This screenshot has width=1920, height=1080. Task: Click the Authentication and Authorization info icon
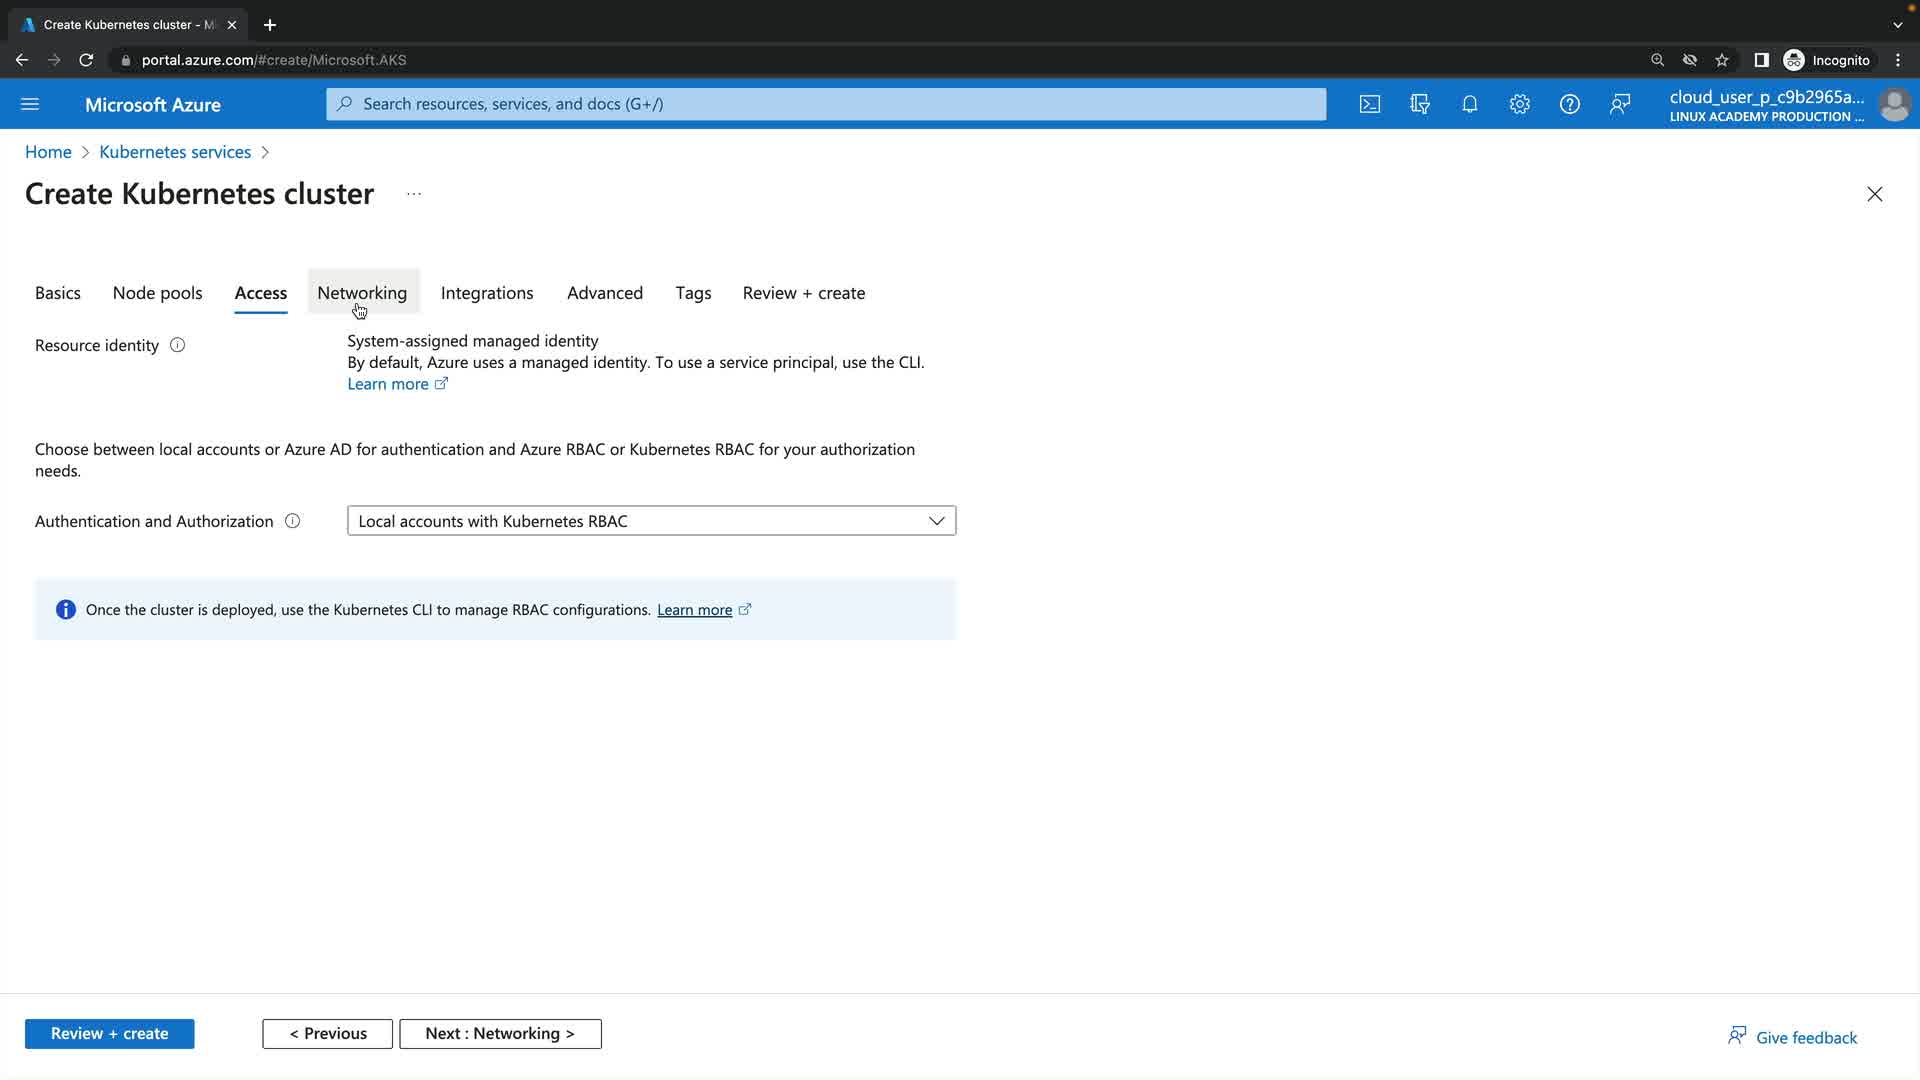point(293,521)
